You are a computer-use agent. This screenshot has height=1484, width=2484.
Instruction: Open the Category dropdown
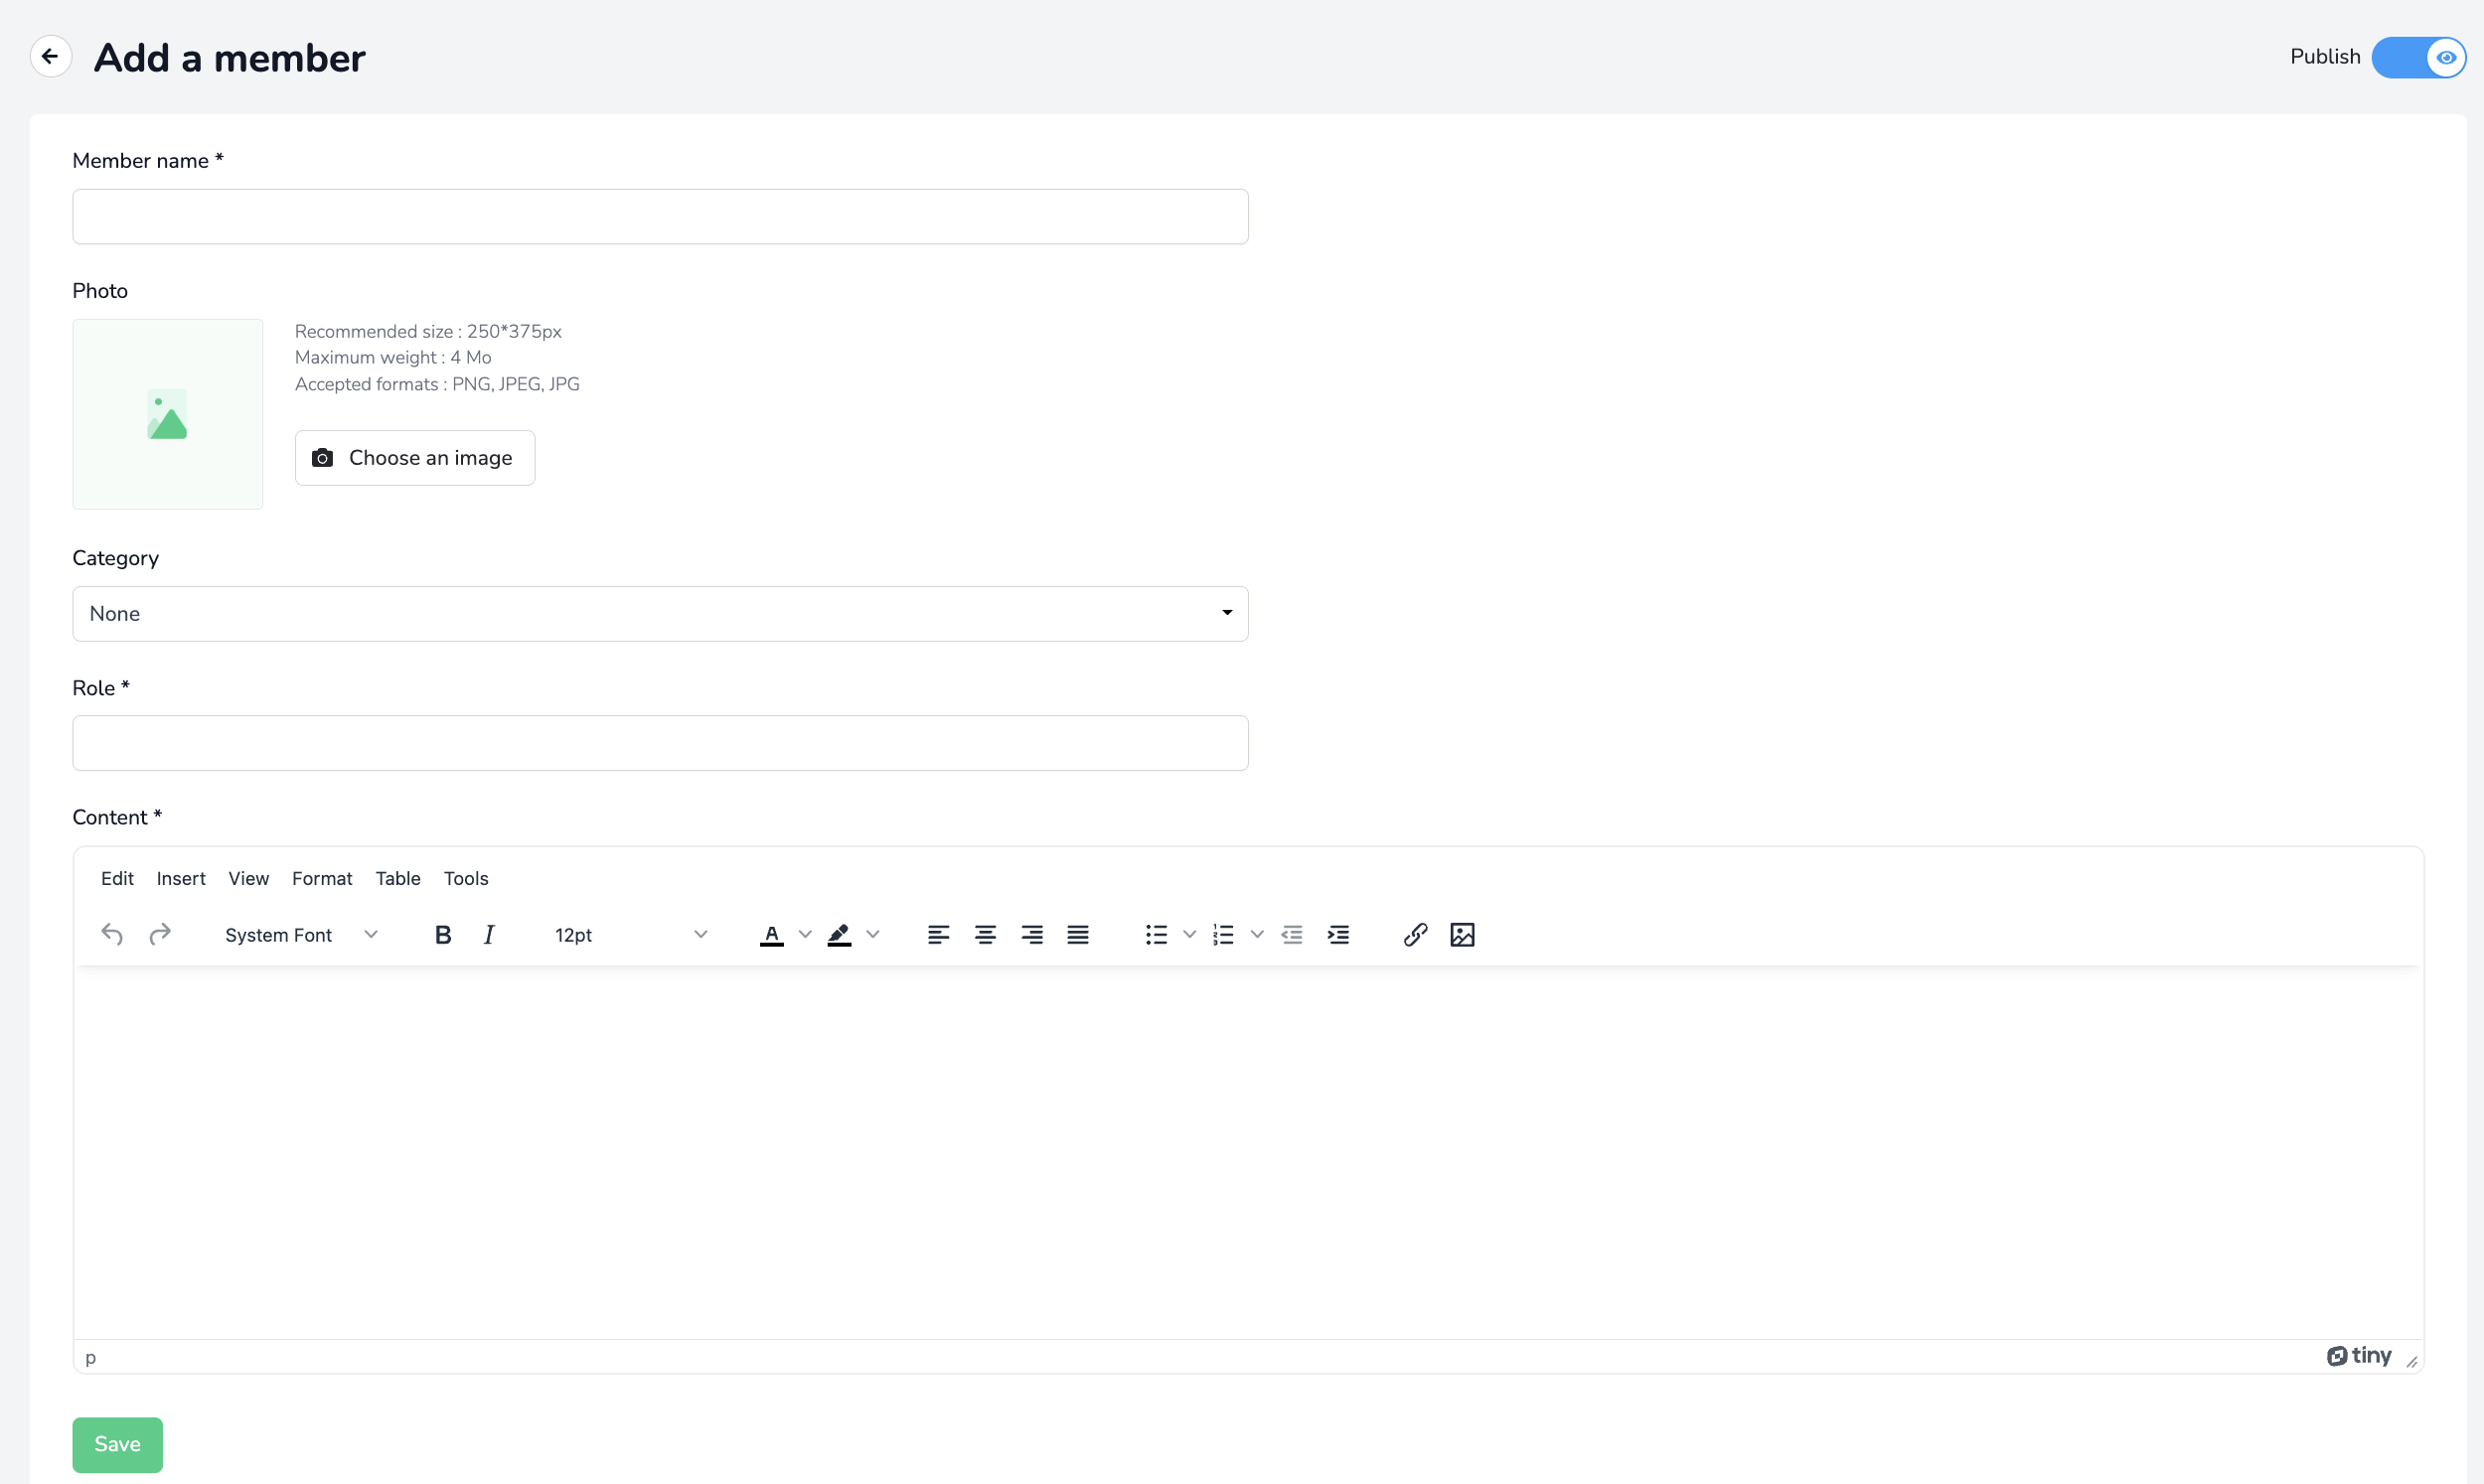coord(660,613)
